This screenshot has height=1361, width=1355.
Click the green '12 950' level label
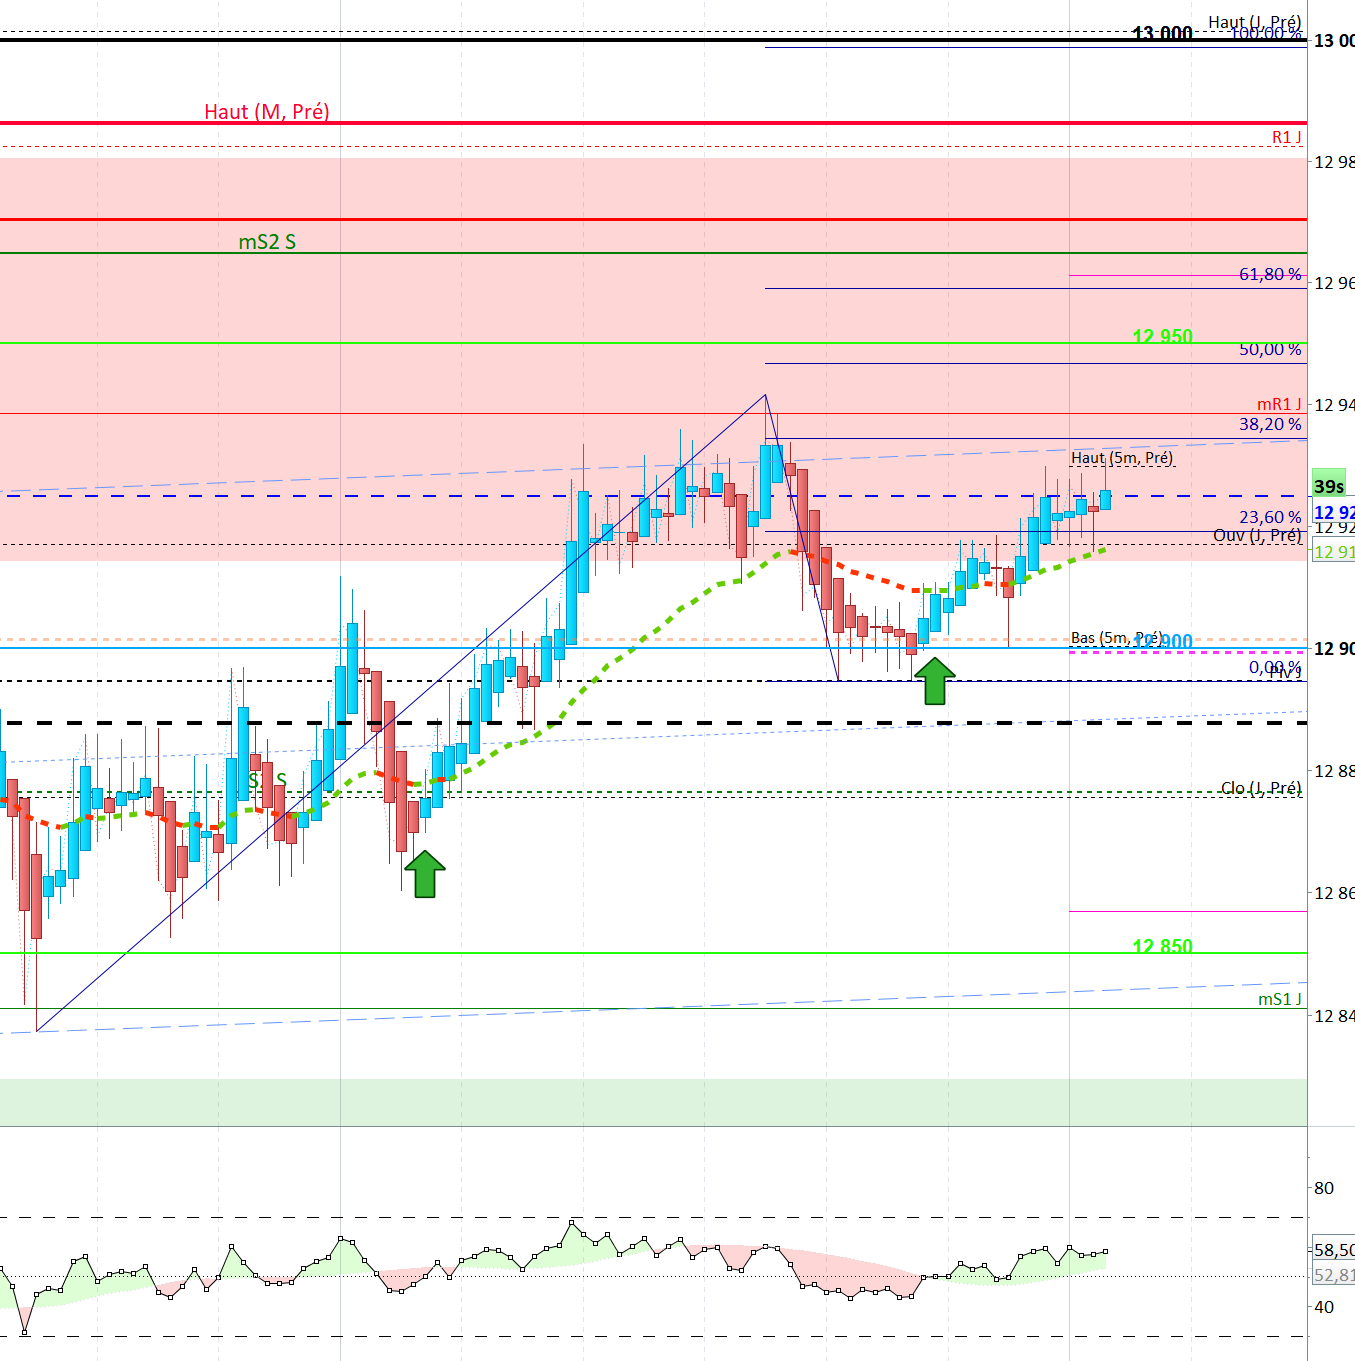[x=1162, y=336]
